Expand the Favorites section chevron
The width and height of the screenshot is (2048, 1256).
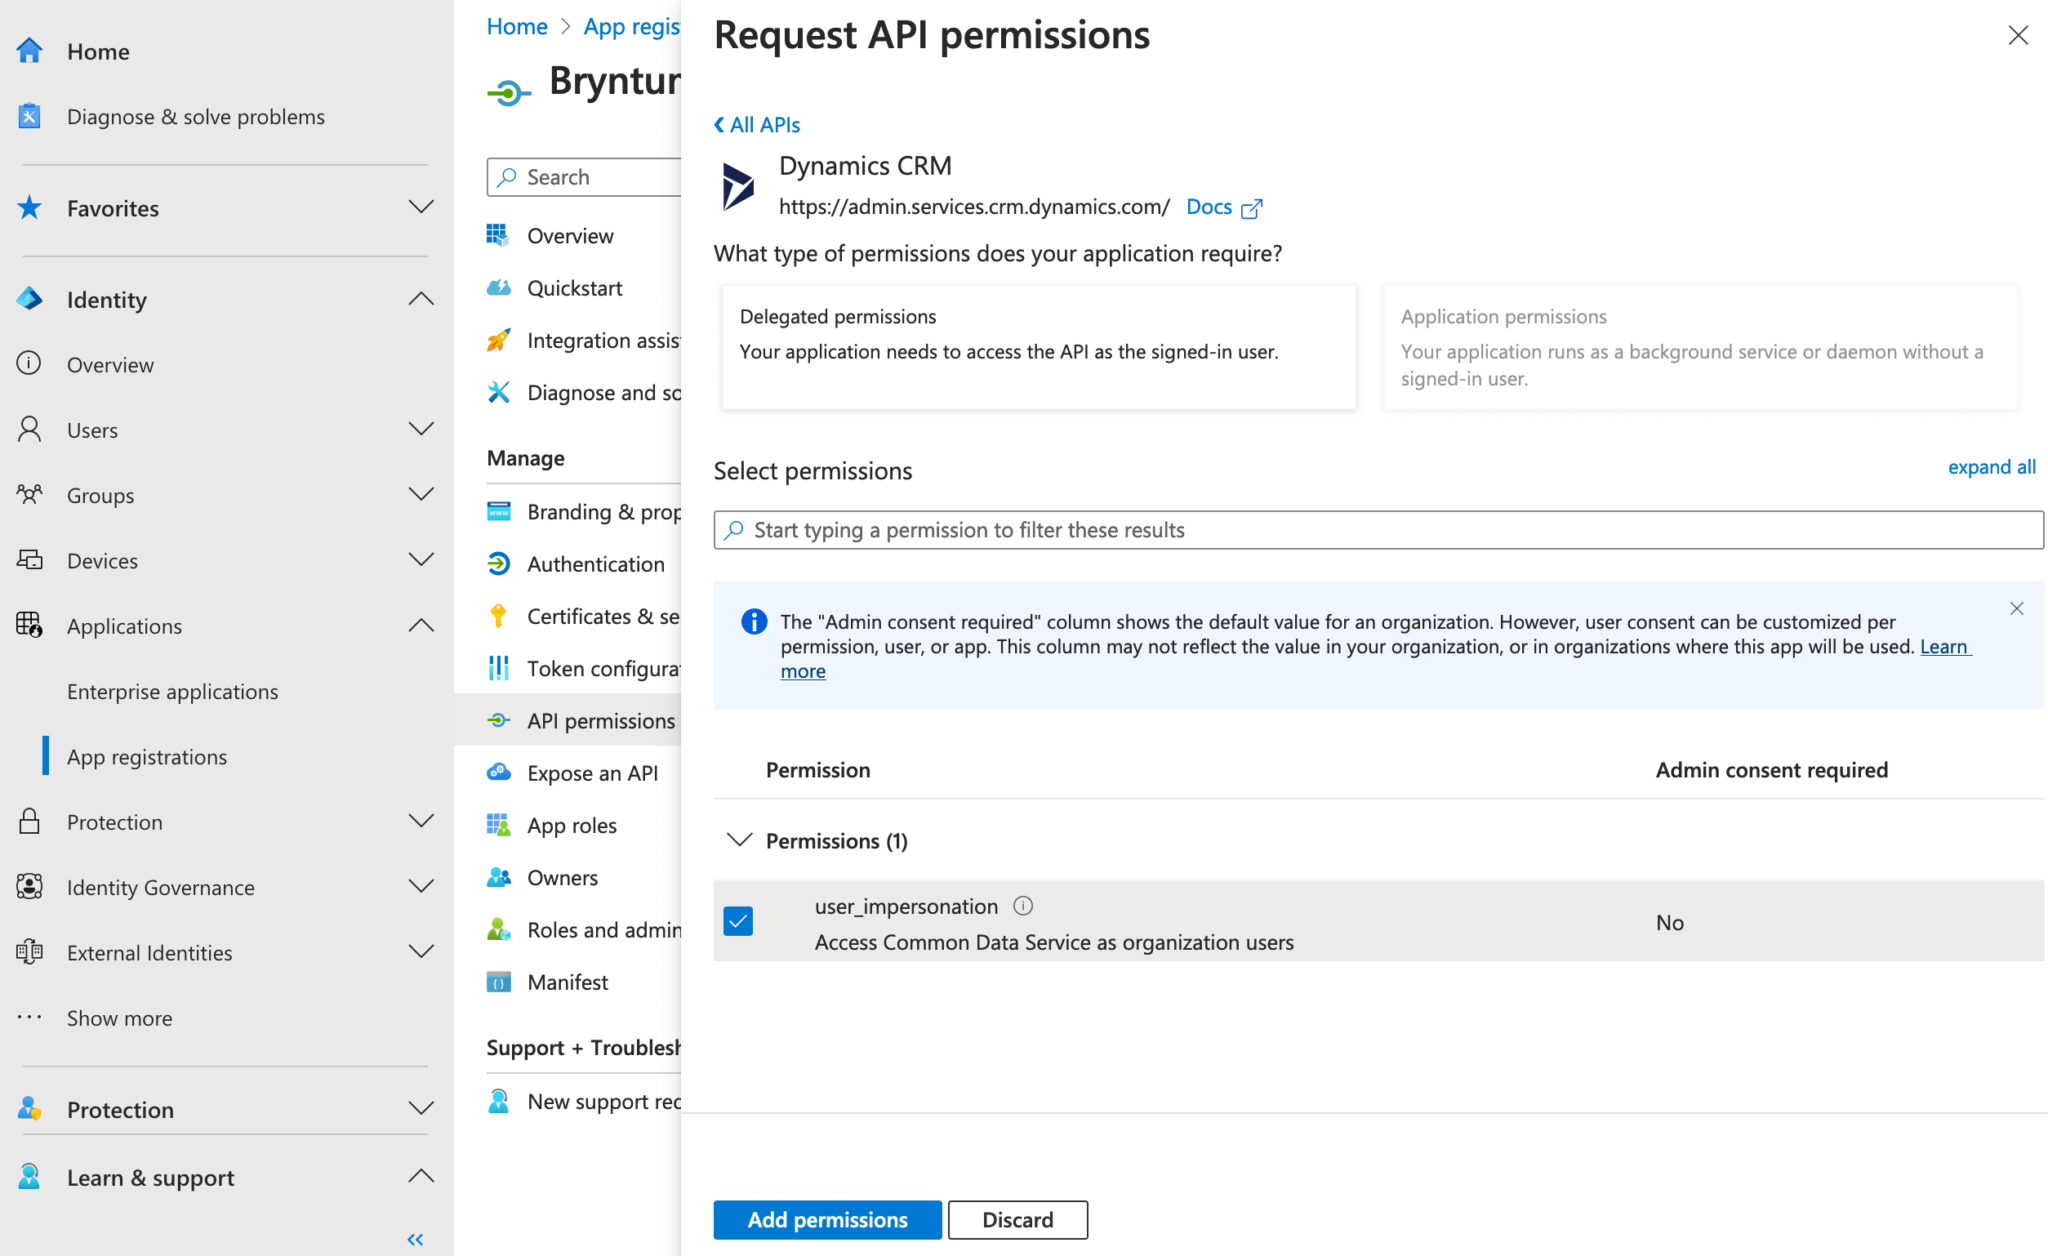[x=421, y=207]
